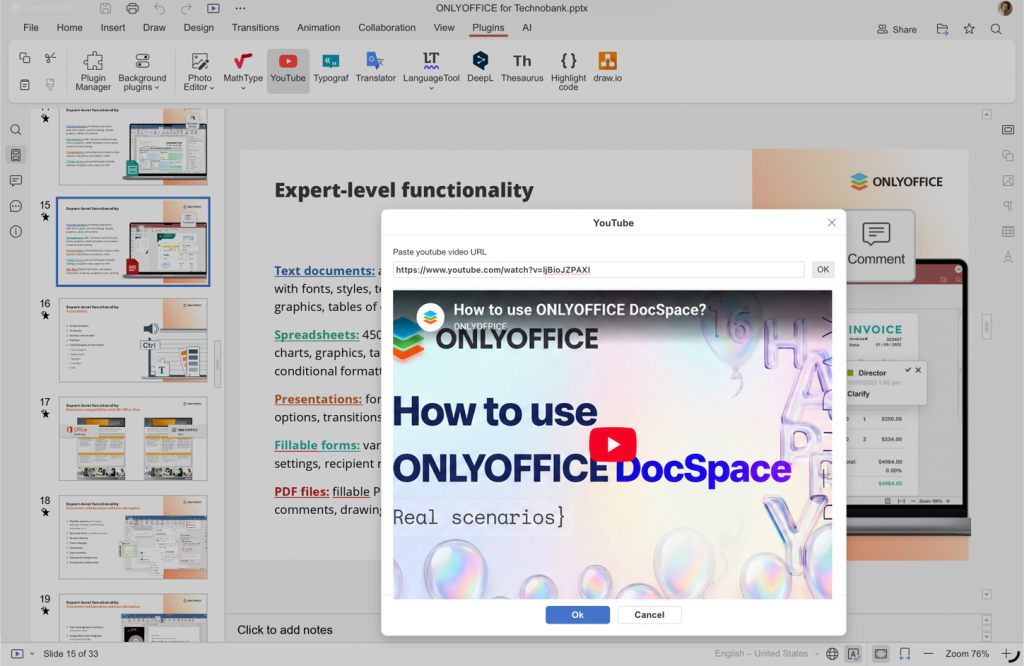
Task: Confirm dialog with blue Ok button
Action: [x=577, y=614]
